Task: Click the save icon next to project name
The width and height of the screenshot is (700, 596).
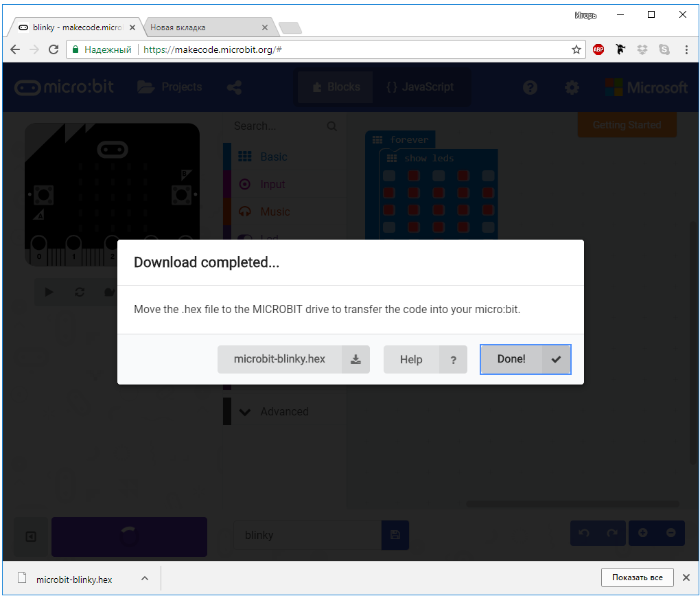Action: click(x=395, y=535)
